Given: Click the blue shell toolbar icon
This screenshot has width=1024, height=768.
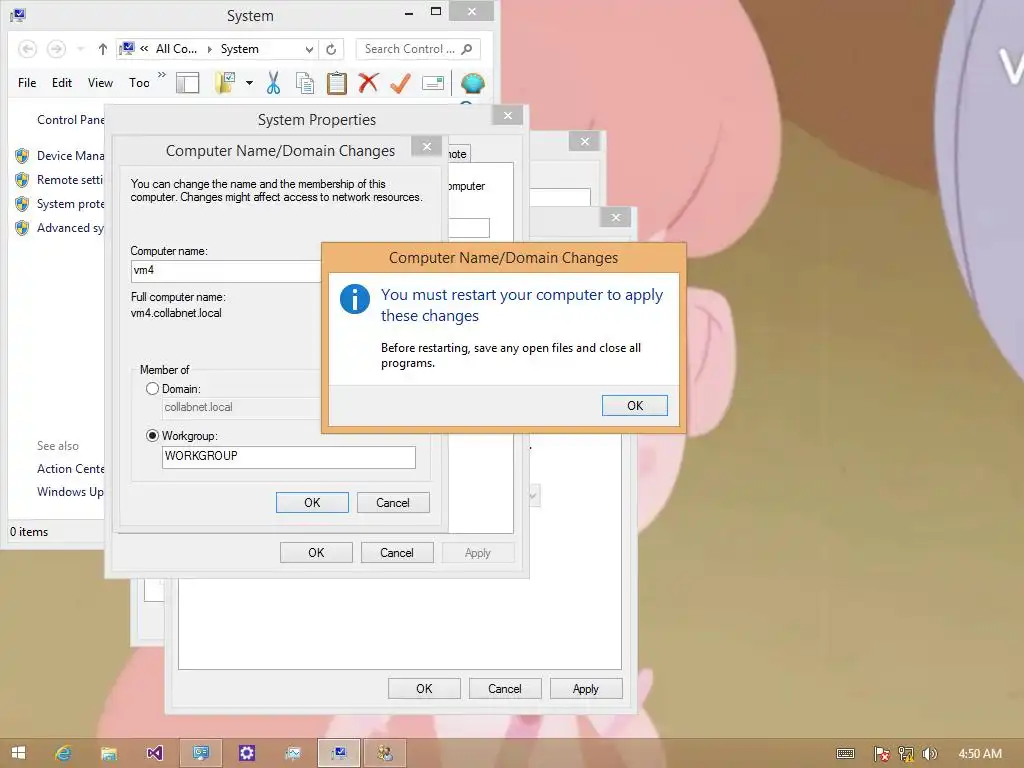Looking at the screenshot, I should coord(473,83).
